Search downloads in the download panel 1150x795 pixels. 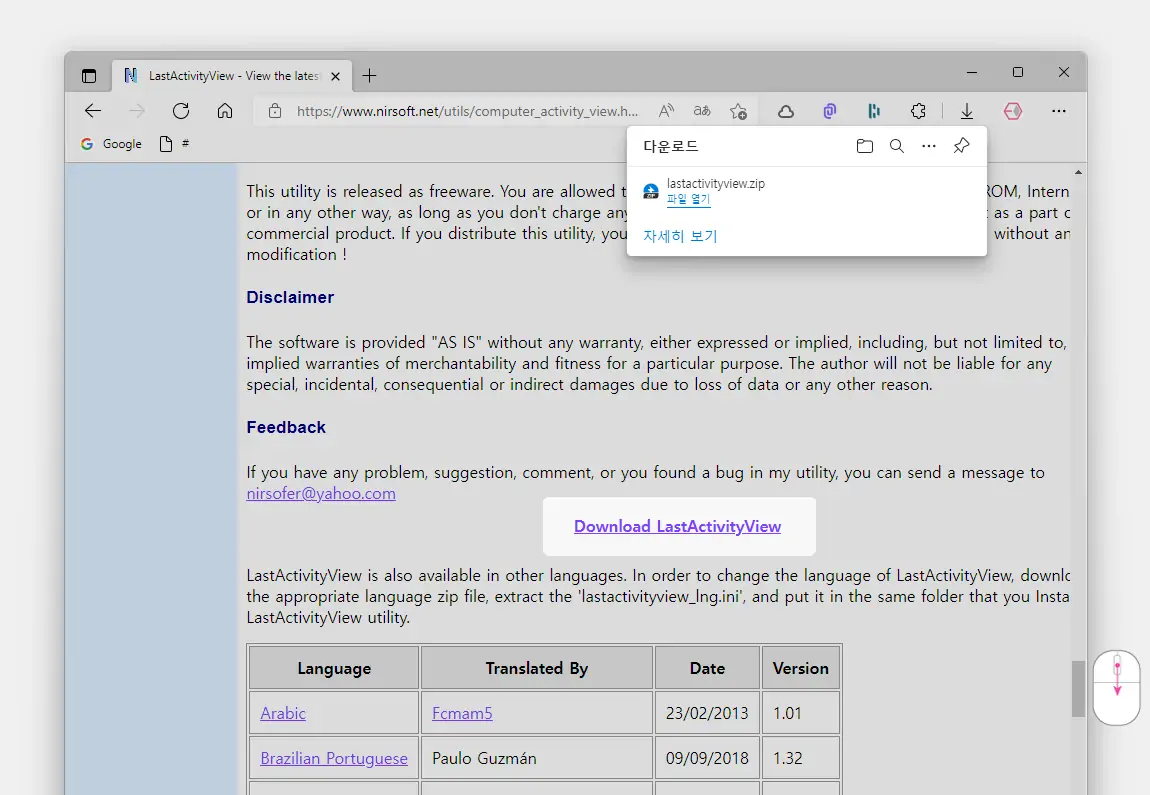pyautogui.click(x=896, y=146)
